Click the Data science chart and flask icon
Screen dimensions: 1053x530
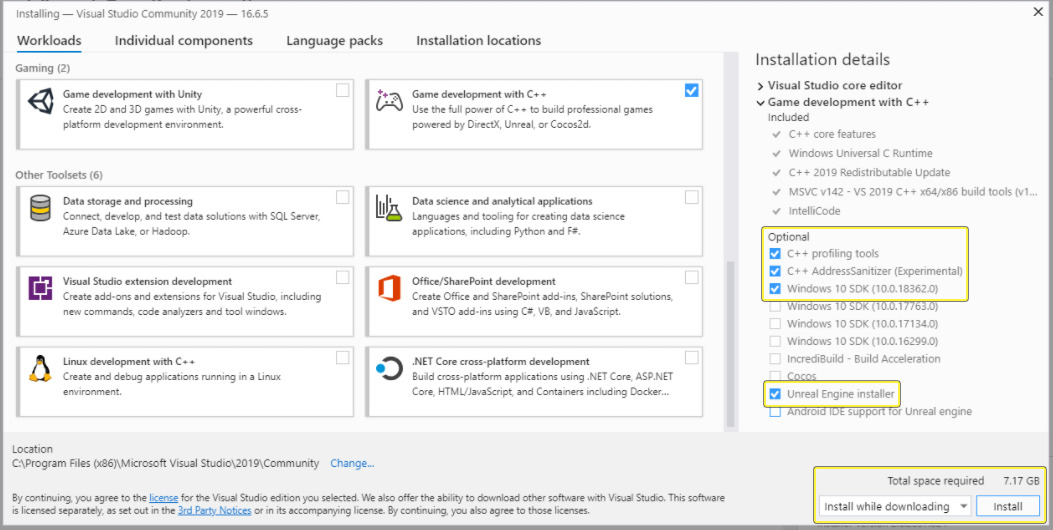tap(390, 208)
